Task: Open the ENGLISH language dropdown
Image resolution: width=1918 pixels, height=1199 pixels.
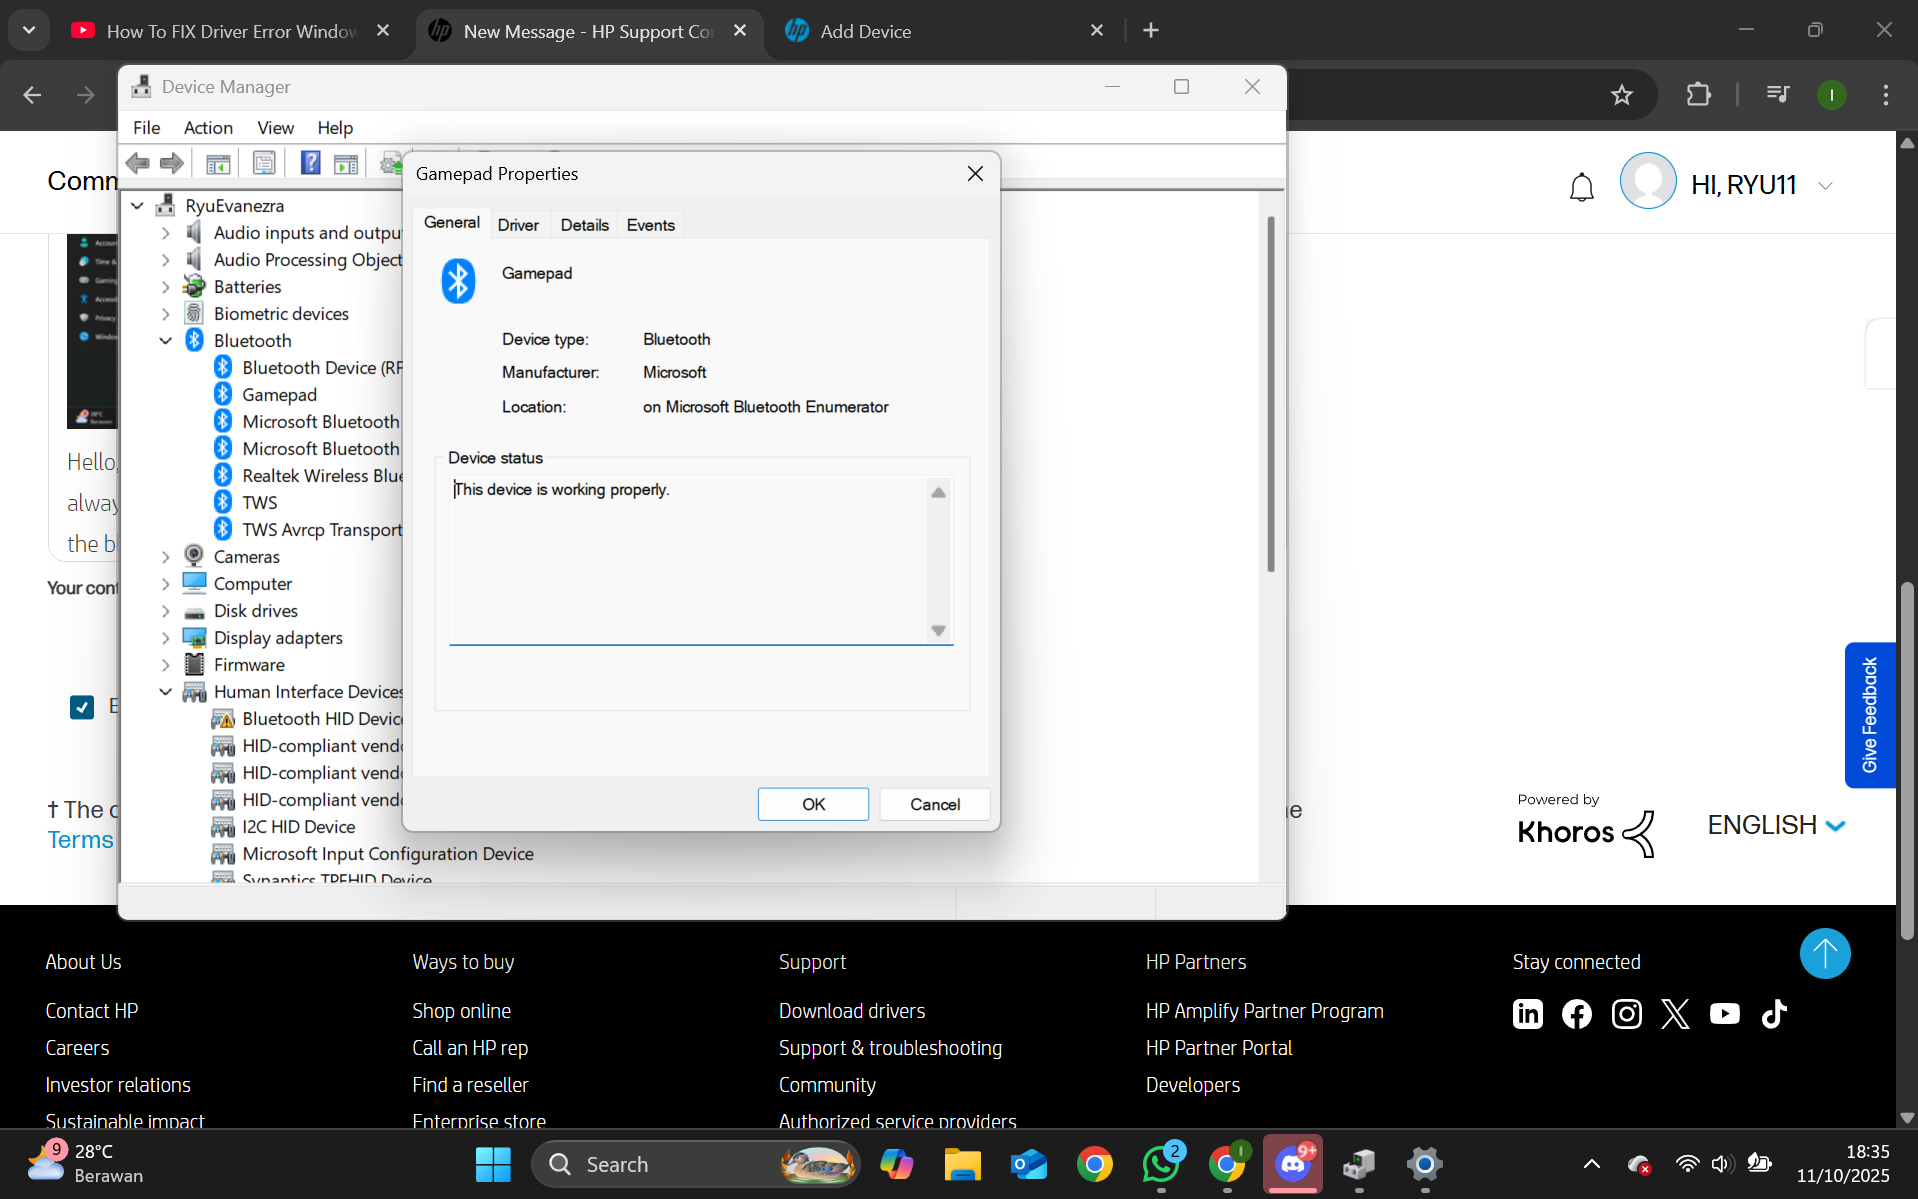Action: tap(1776, 825)
